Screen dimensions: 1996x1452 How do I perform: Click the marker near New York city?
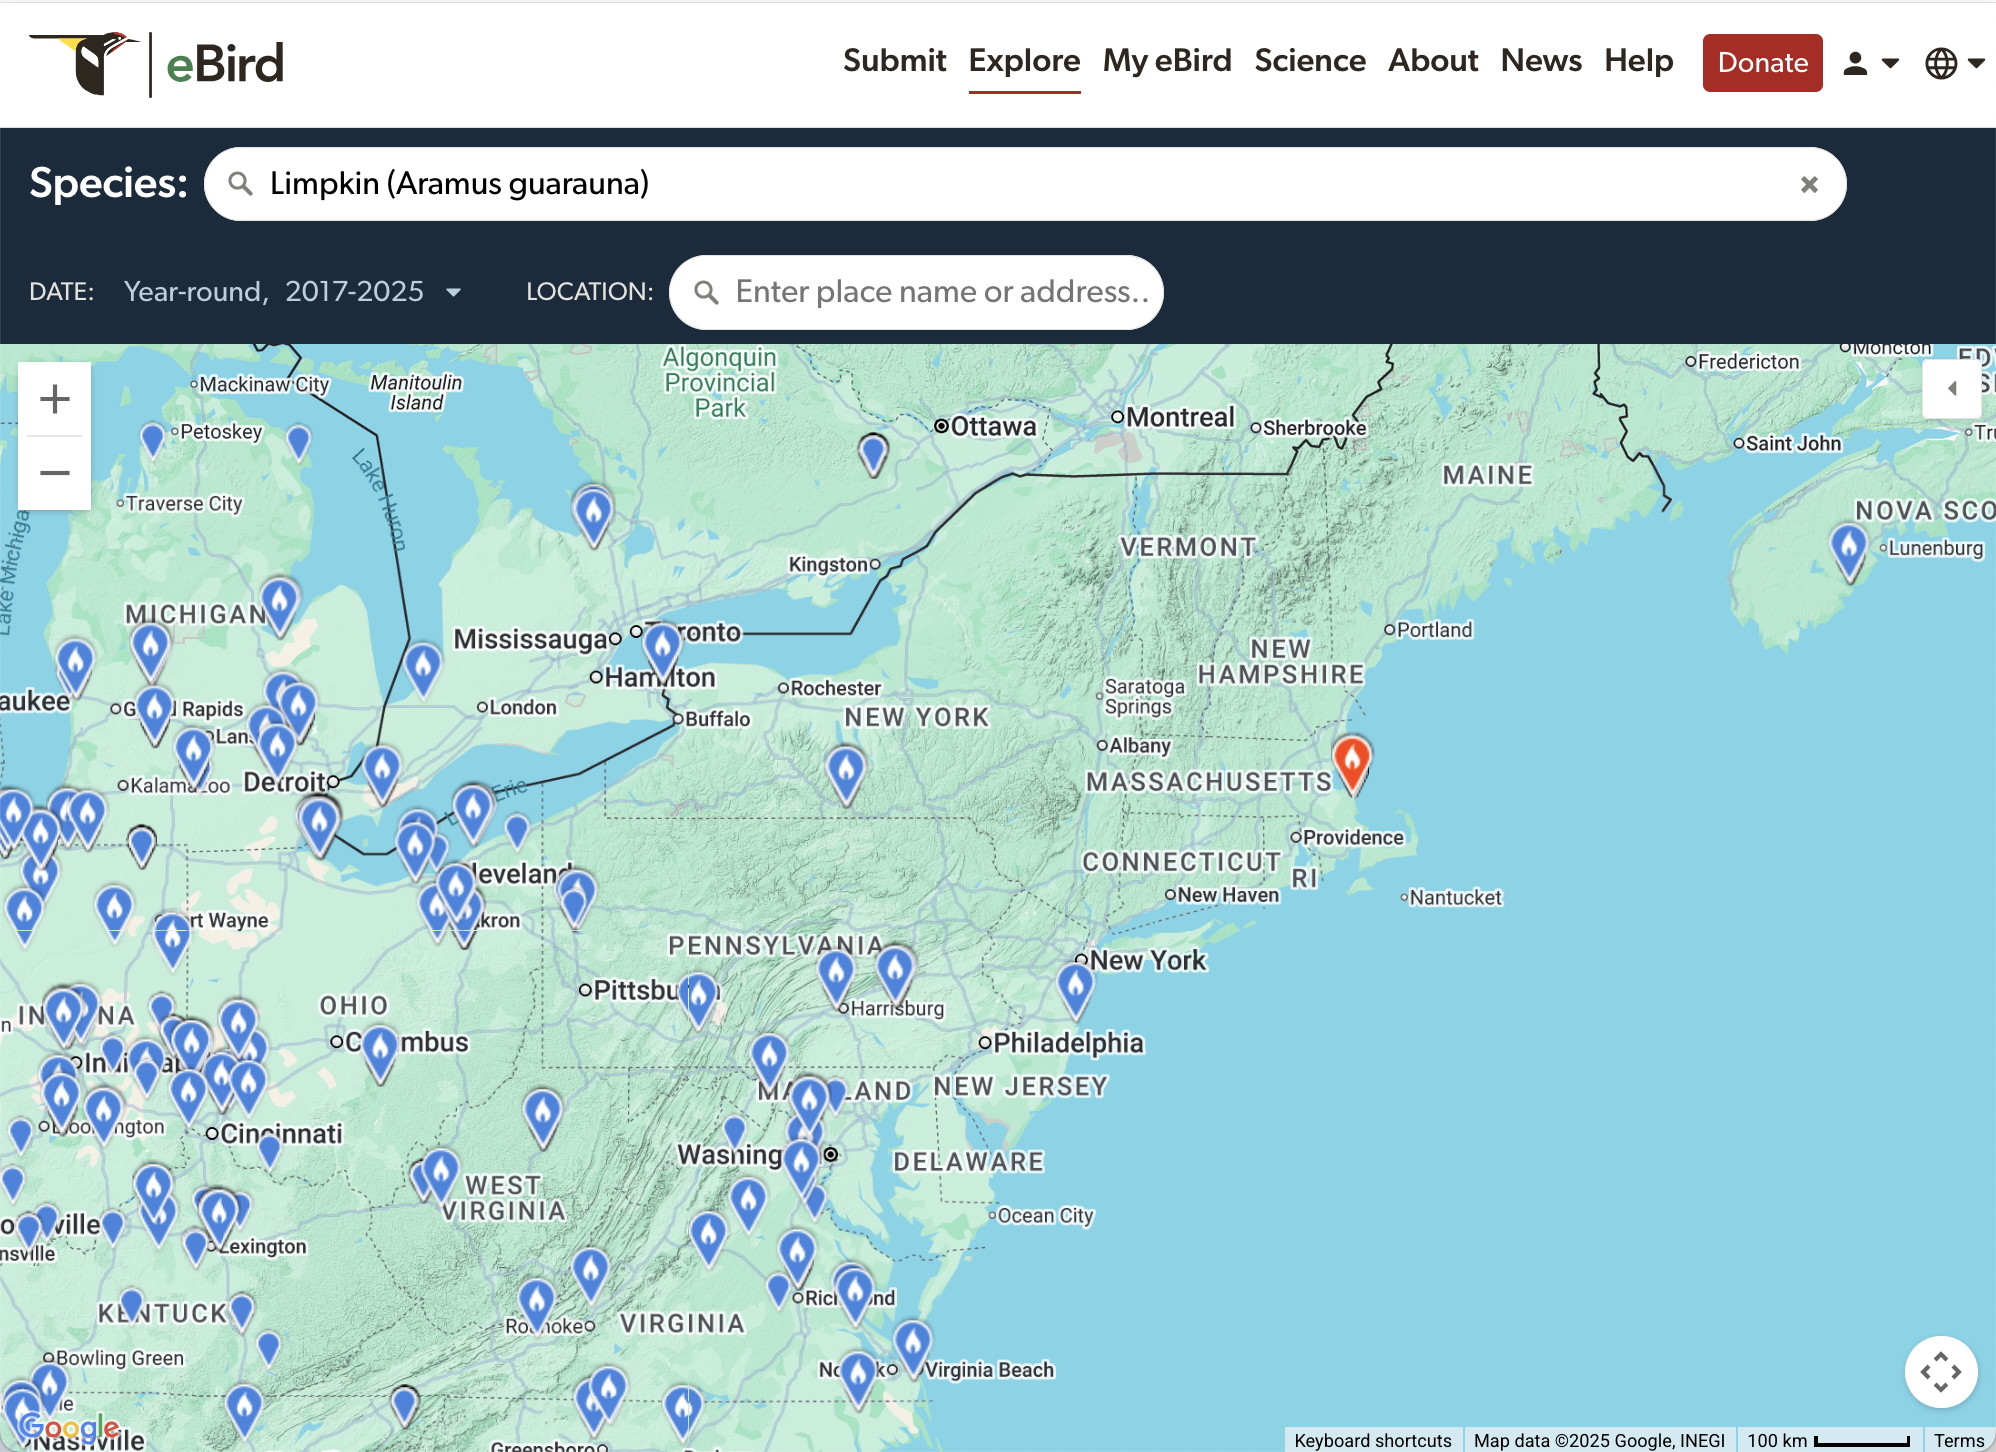point(1075,985)
